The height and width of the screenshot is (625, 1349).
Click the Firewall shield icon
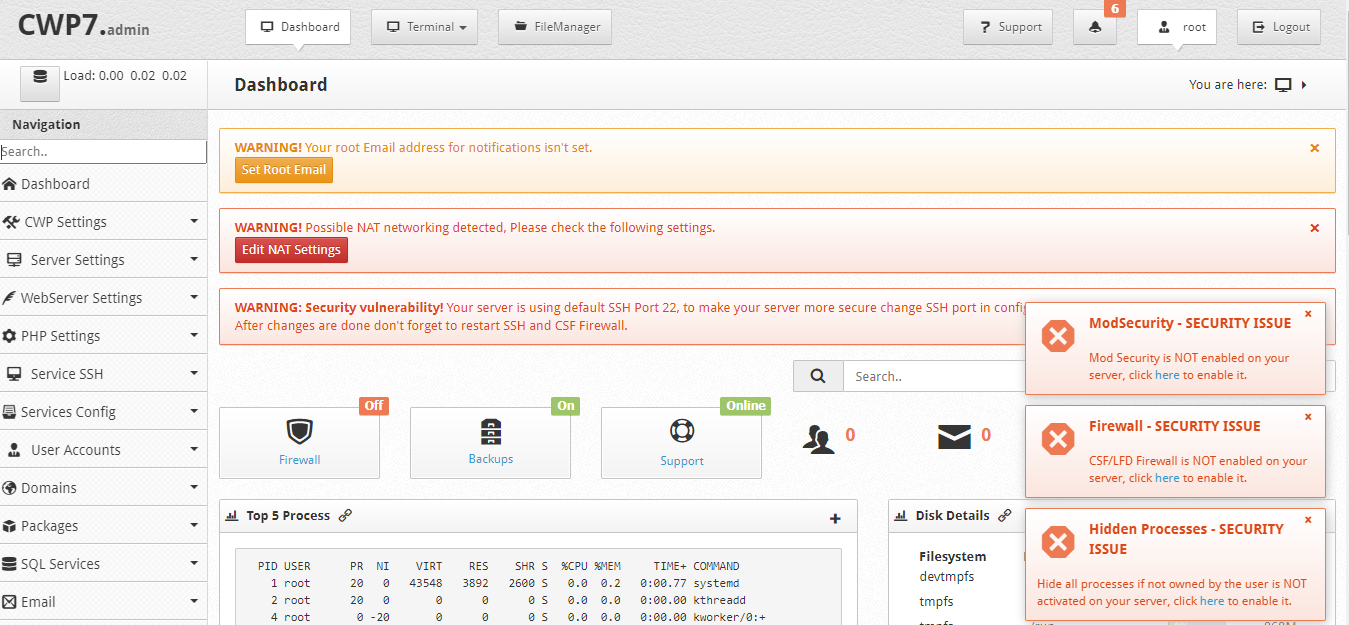299,431
